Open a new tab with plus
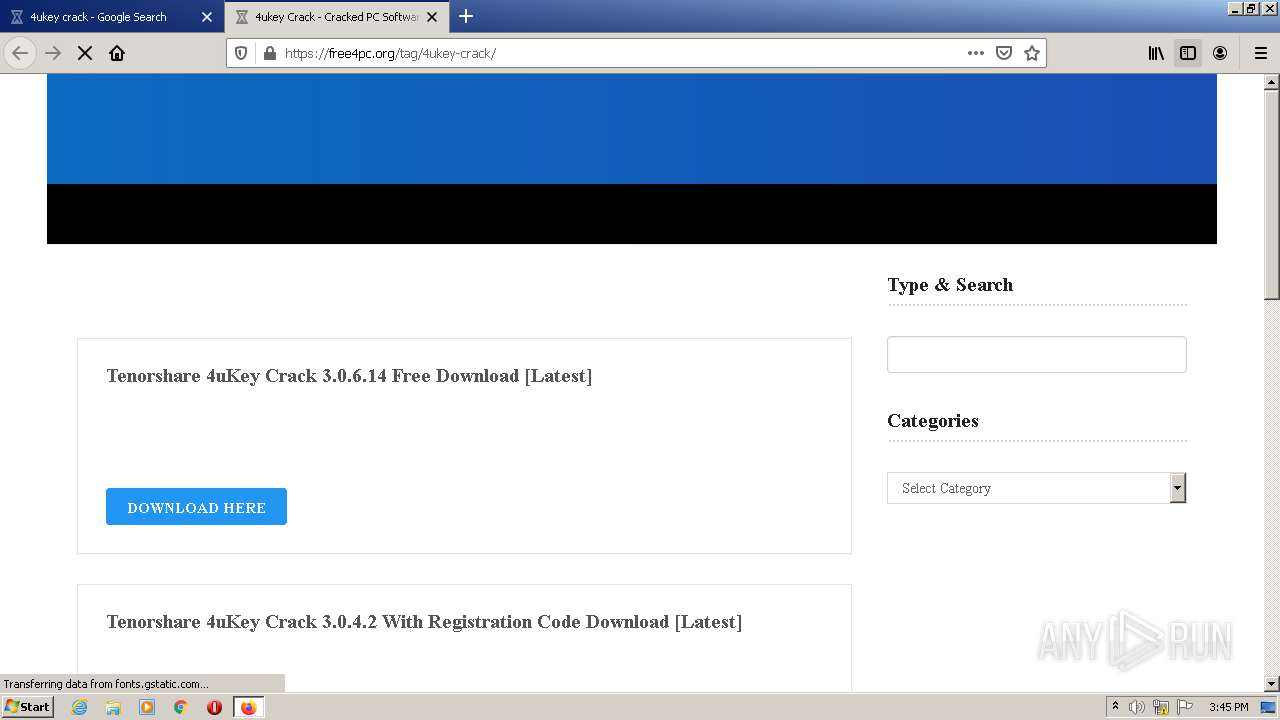The image size is (1280, 720). pos(466,16)
